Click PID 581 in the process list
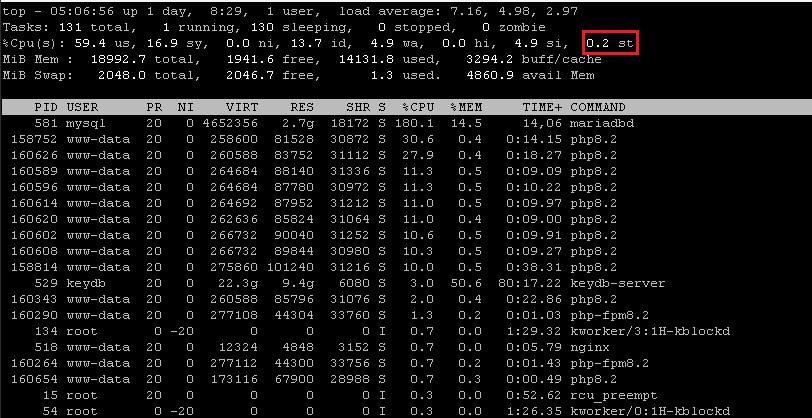Screen dimensions: 812x418 point(45,122)
